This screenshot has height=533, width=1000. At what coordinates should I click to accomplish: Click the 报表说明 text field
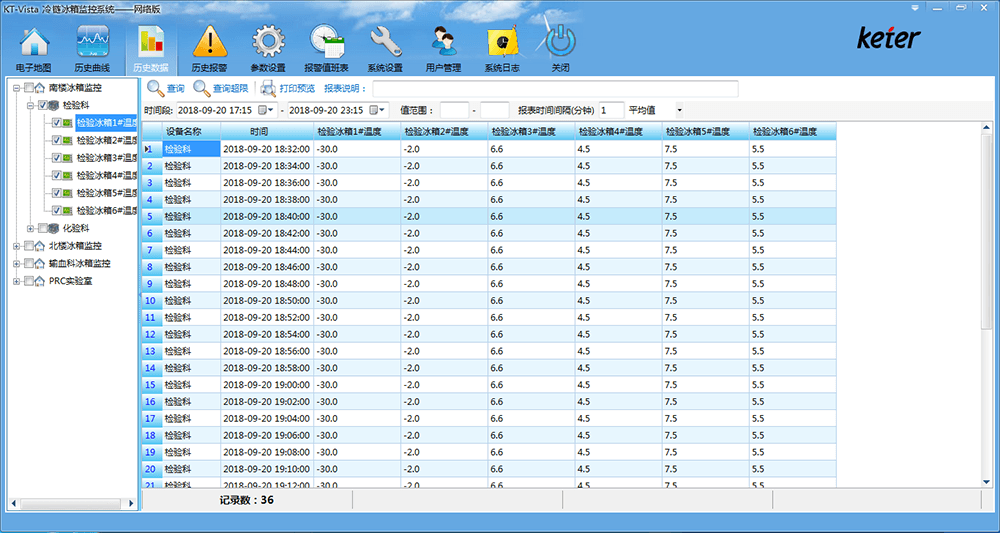pos(555,89)
